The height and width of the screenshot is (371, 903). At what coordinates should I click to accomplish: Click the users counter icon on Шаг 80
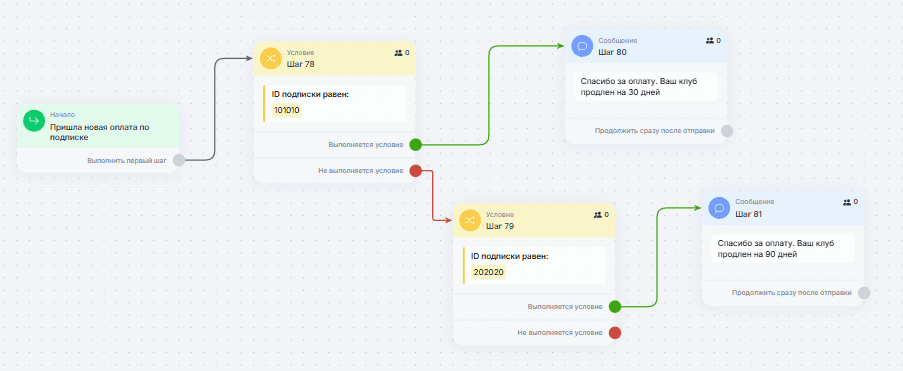tap(709, 41)
